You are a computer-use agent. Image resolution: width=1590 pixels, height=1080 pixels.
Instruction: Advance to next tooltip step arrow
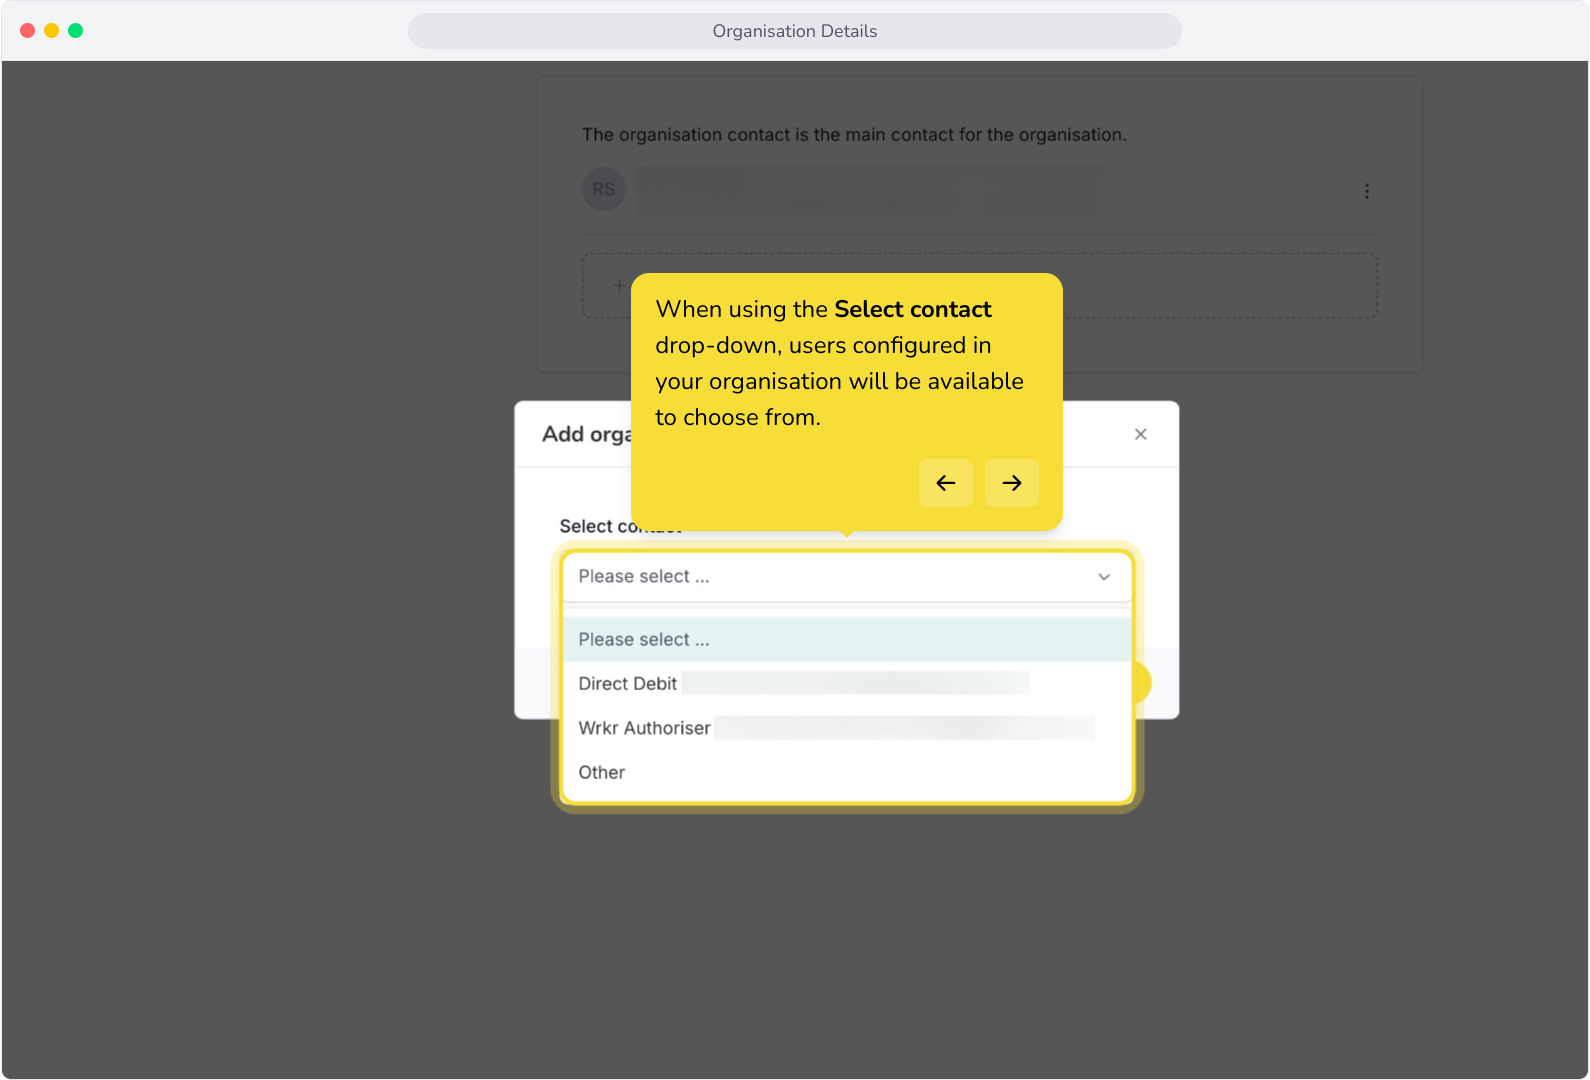click(x=1011, y=483)
